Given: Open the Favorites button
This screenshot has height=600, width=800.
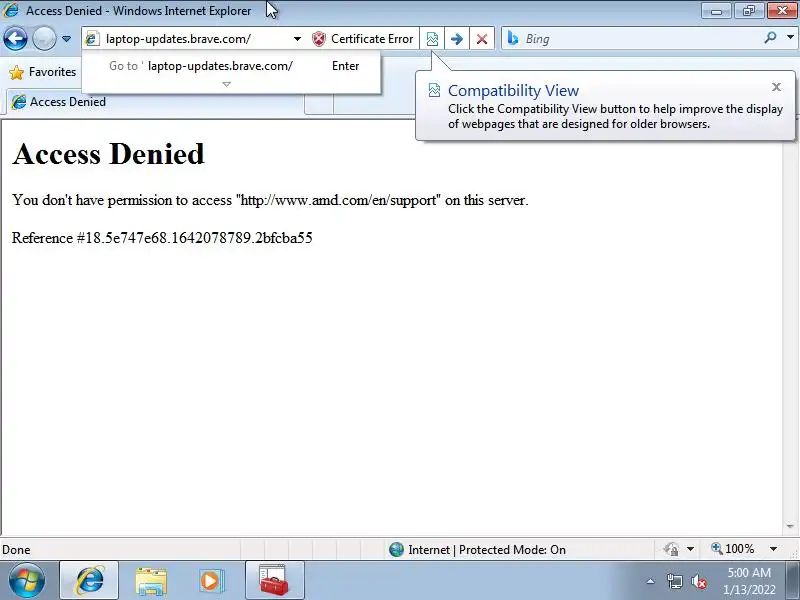Looking at the screenshot, I should pyautogui.click(x=43, y=72).
